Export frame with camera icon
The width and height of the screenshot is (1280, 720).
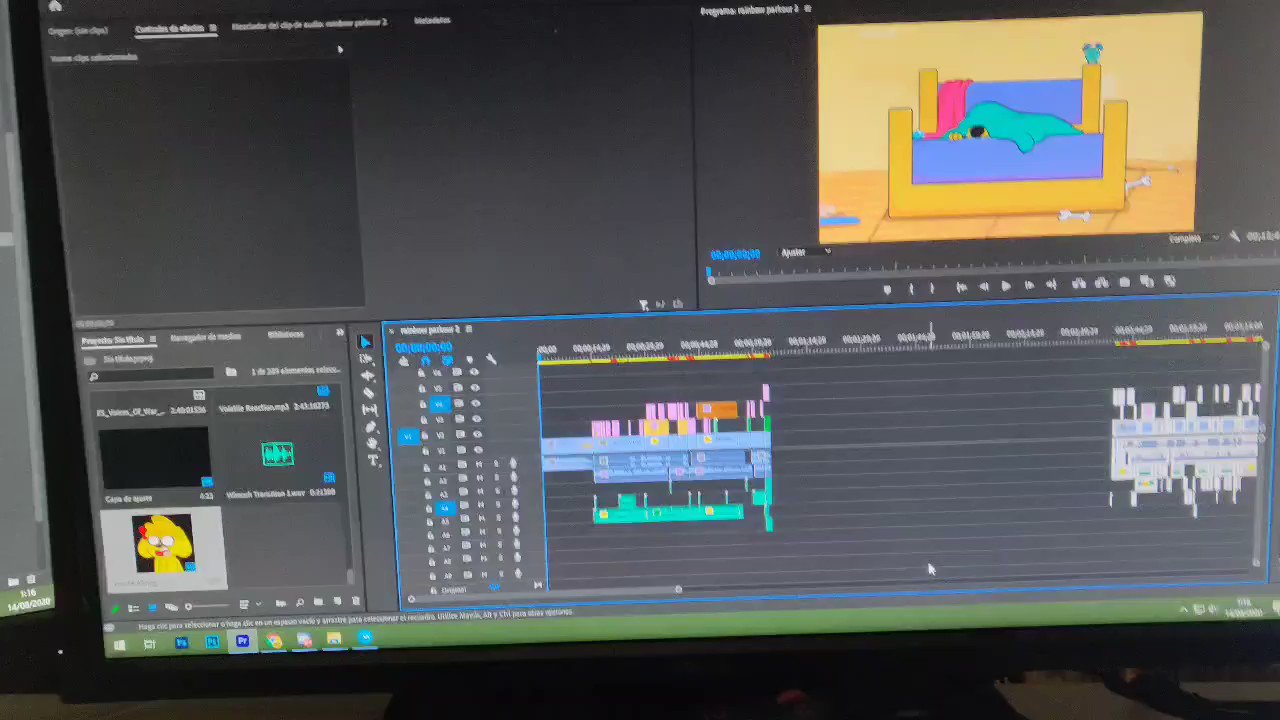[1125, 283]
